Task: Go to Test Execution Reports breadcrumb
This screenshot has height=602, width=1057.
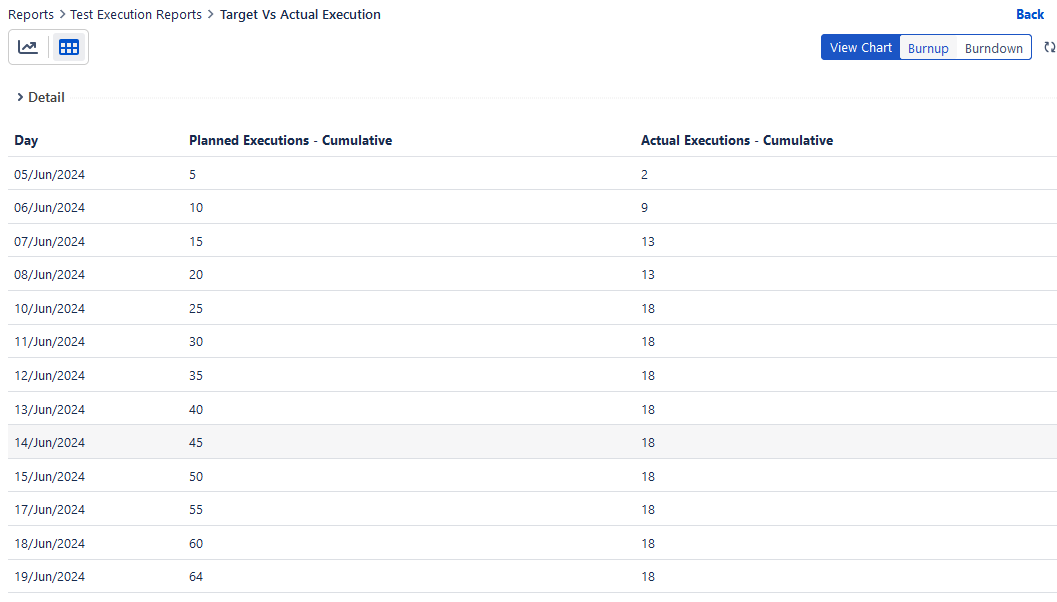Action: (x=136, y=14)
